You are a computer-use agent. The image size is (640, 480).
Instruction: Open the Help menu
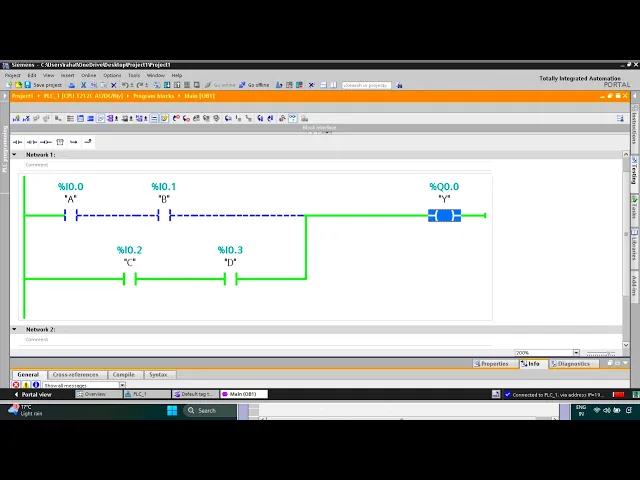[x=176, y=76]
